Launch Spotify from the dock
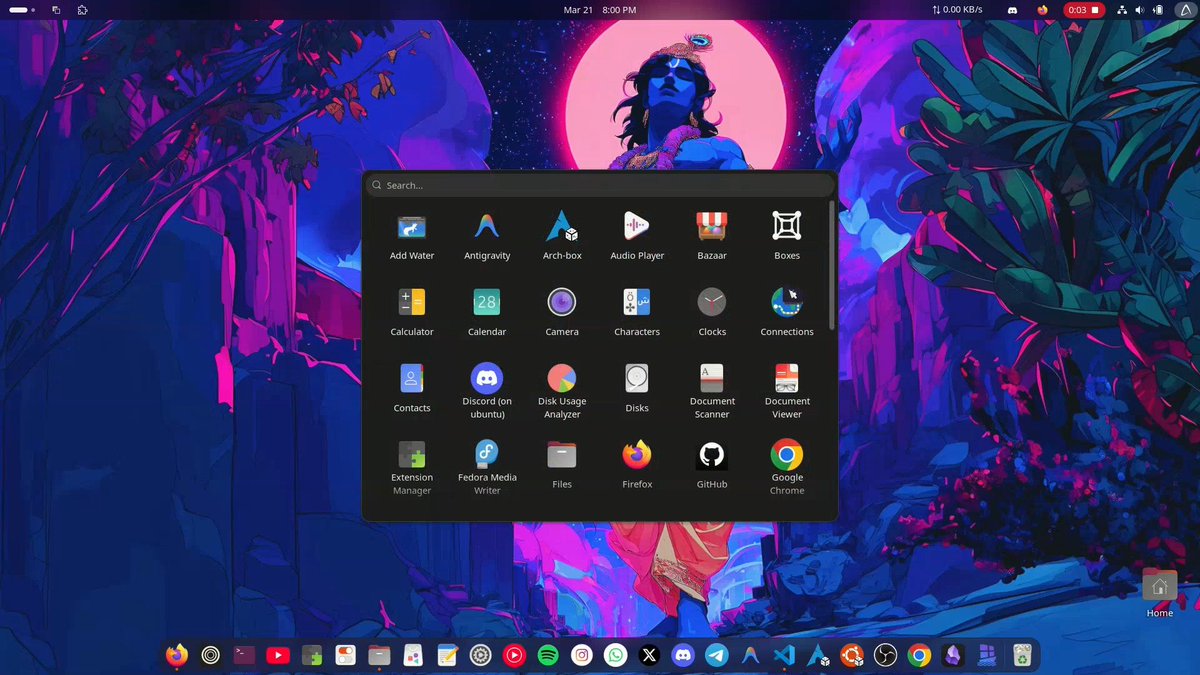This screenshot has width=1200, height=675. 548,656
